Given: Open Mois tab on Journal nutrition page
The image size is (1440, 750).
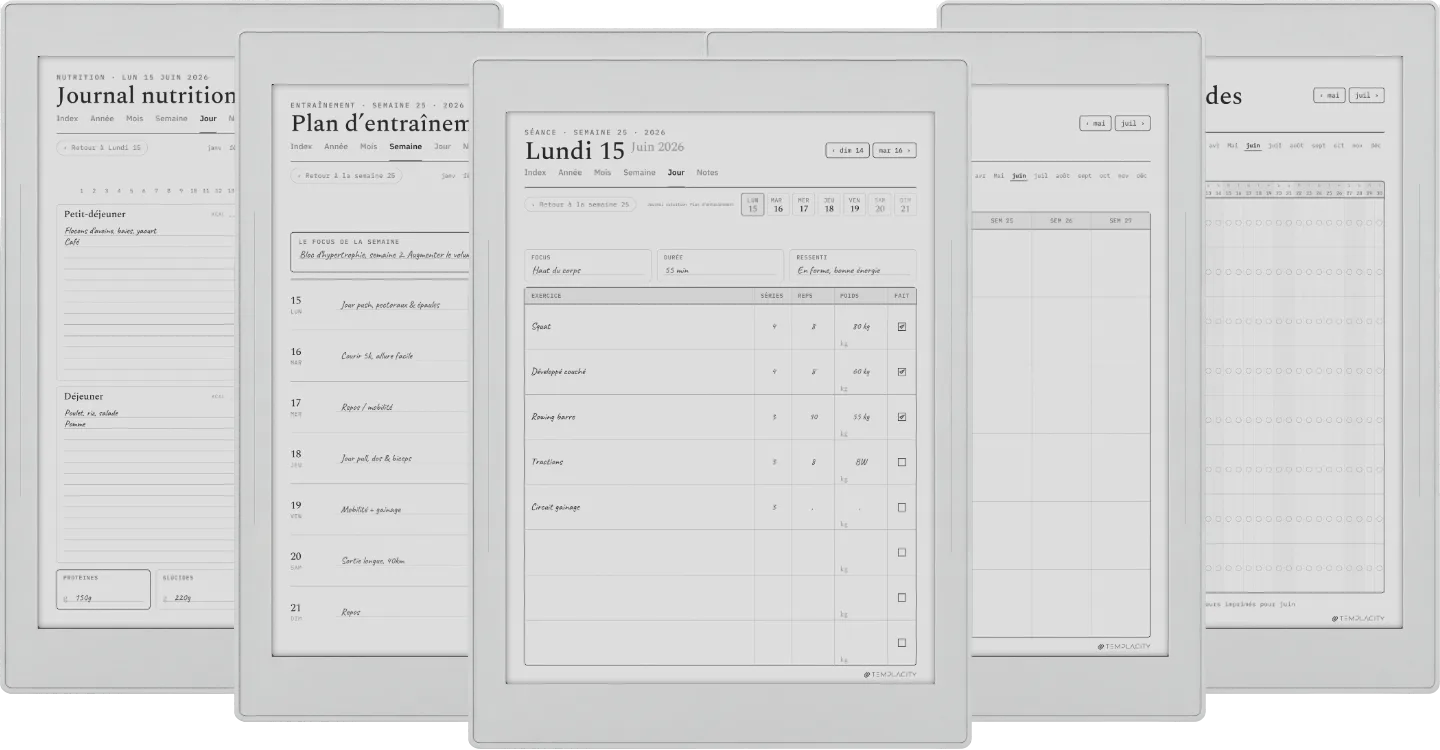Looking at the screenshot, I should (134, 119).
